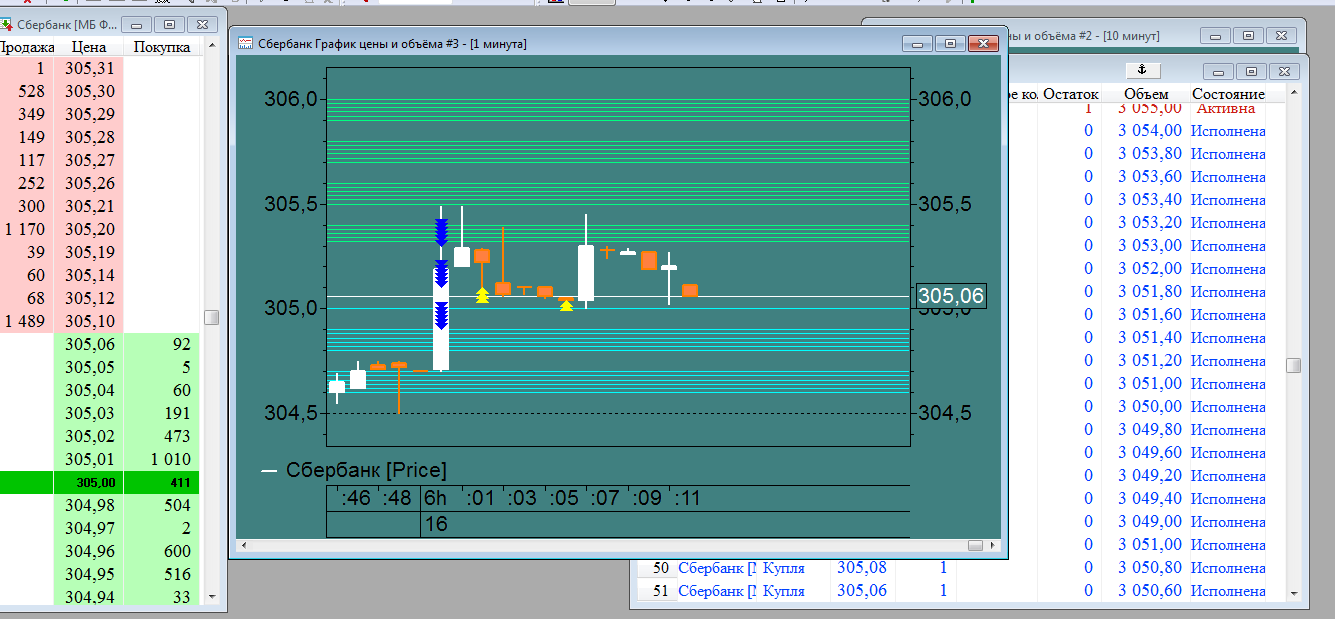Click the chart horizontal scrollbar right arrow
1335x619 pixels.
(x=993, y=546)
